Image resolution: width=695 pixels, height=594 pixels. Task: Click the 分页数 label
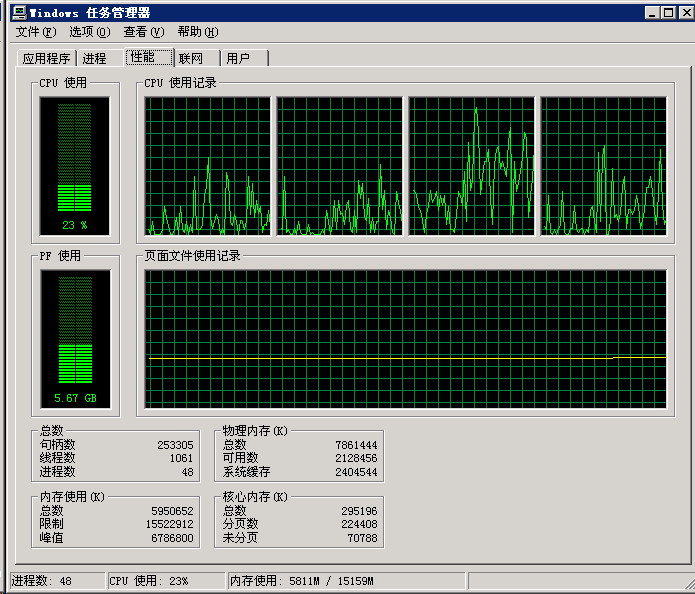[x=240, y=524]
